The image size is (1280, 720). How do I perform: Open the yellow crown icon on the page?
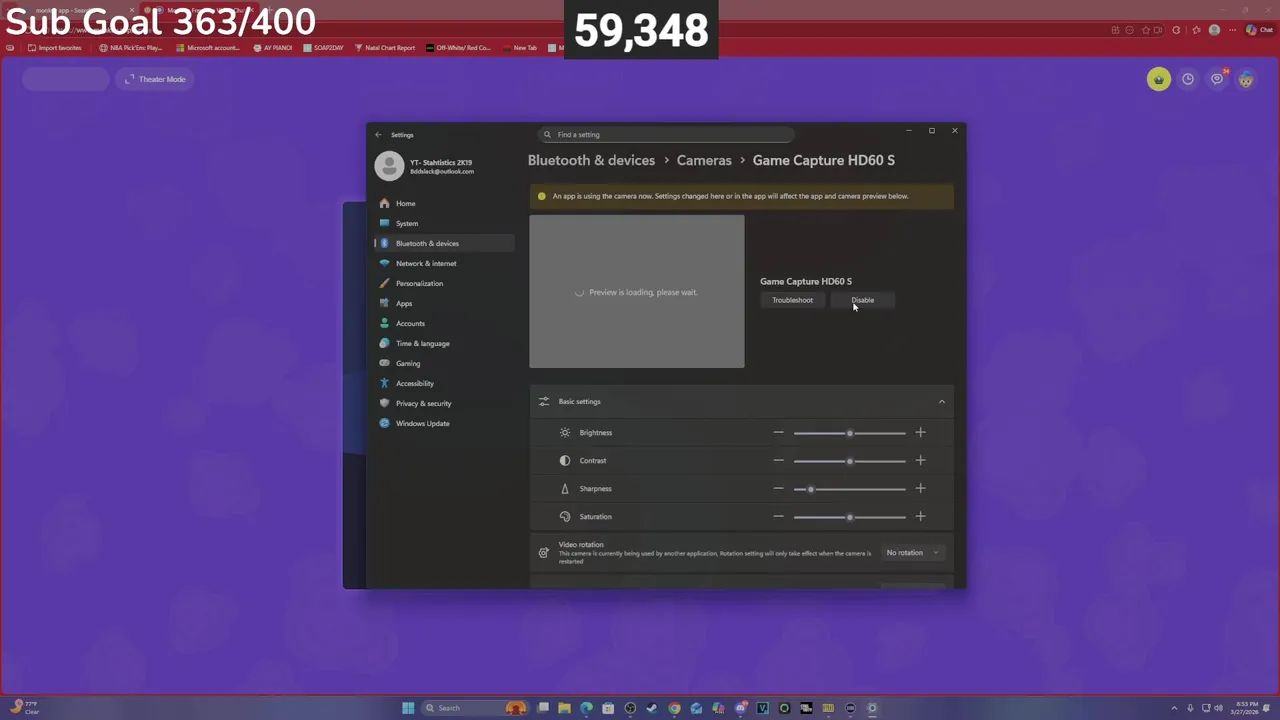pyautogui.click(x=1158, y=80)
